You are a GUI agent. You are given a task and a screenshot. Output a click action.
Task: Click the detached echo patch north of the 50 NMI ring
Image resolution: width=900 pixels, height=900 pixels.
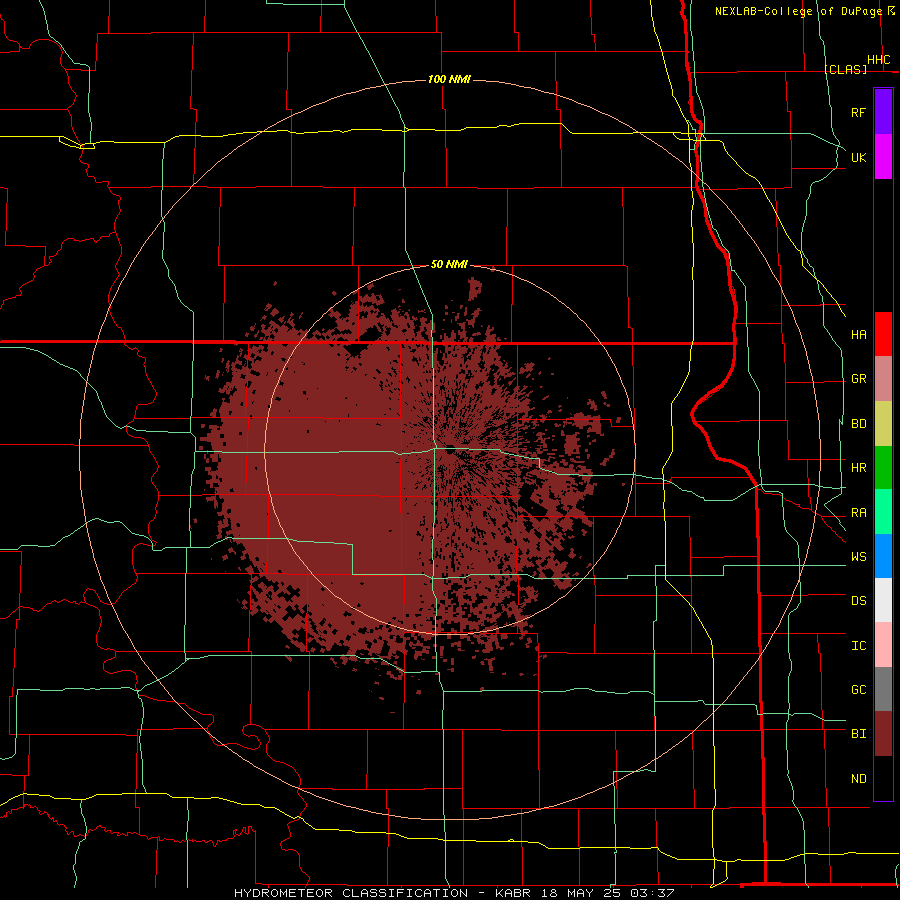tap(475, 288)
